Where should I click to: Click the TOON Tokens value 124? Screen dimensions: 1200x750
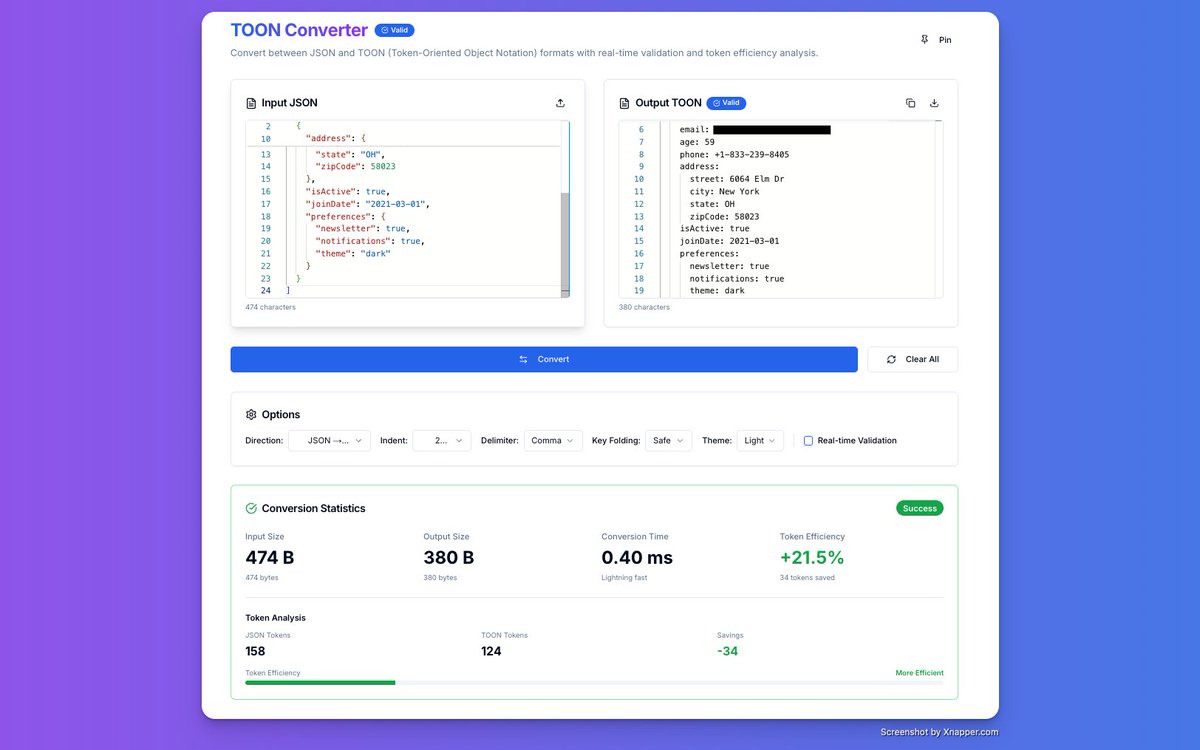pos(491,651)
